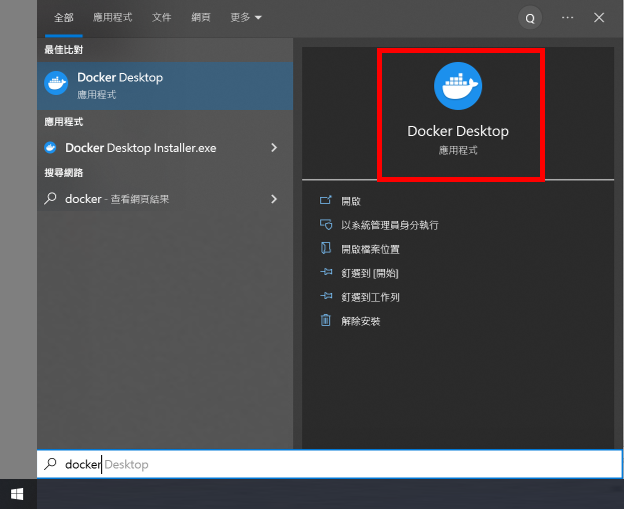Click the admin shield icon
Screen dimensions: 624x509
click(326, 224)
